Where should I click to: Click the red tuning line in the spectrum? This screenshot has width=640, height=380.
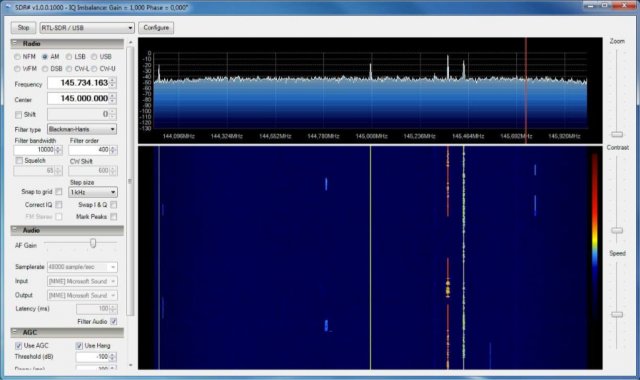point(526,90)
